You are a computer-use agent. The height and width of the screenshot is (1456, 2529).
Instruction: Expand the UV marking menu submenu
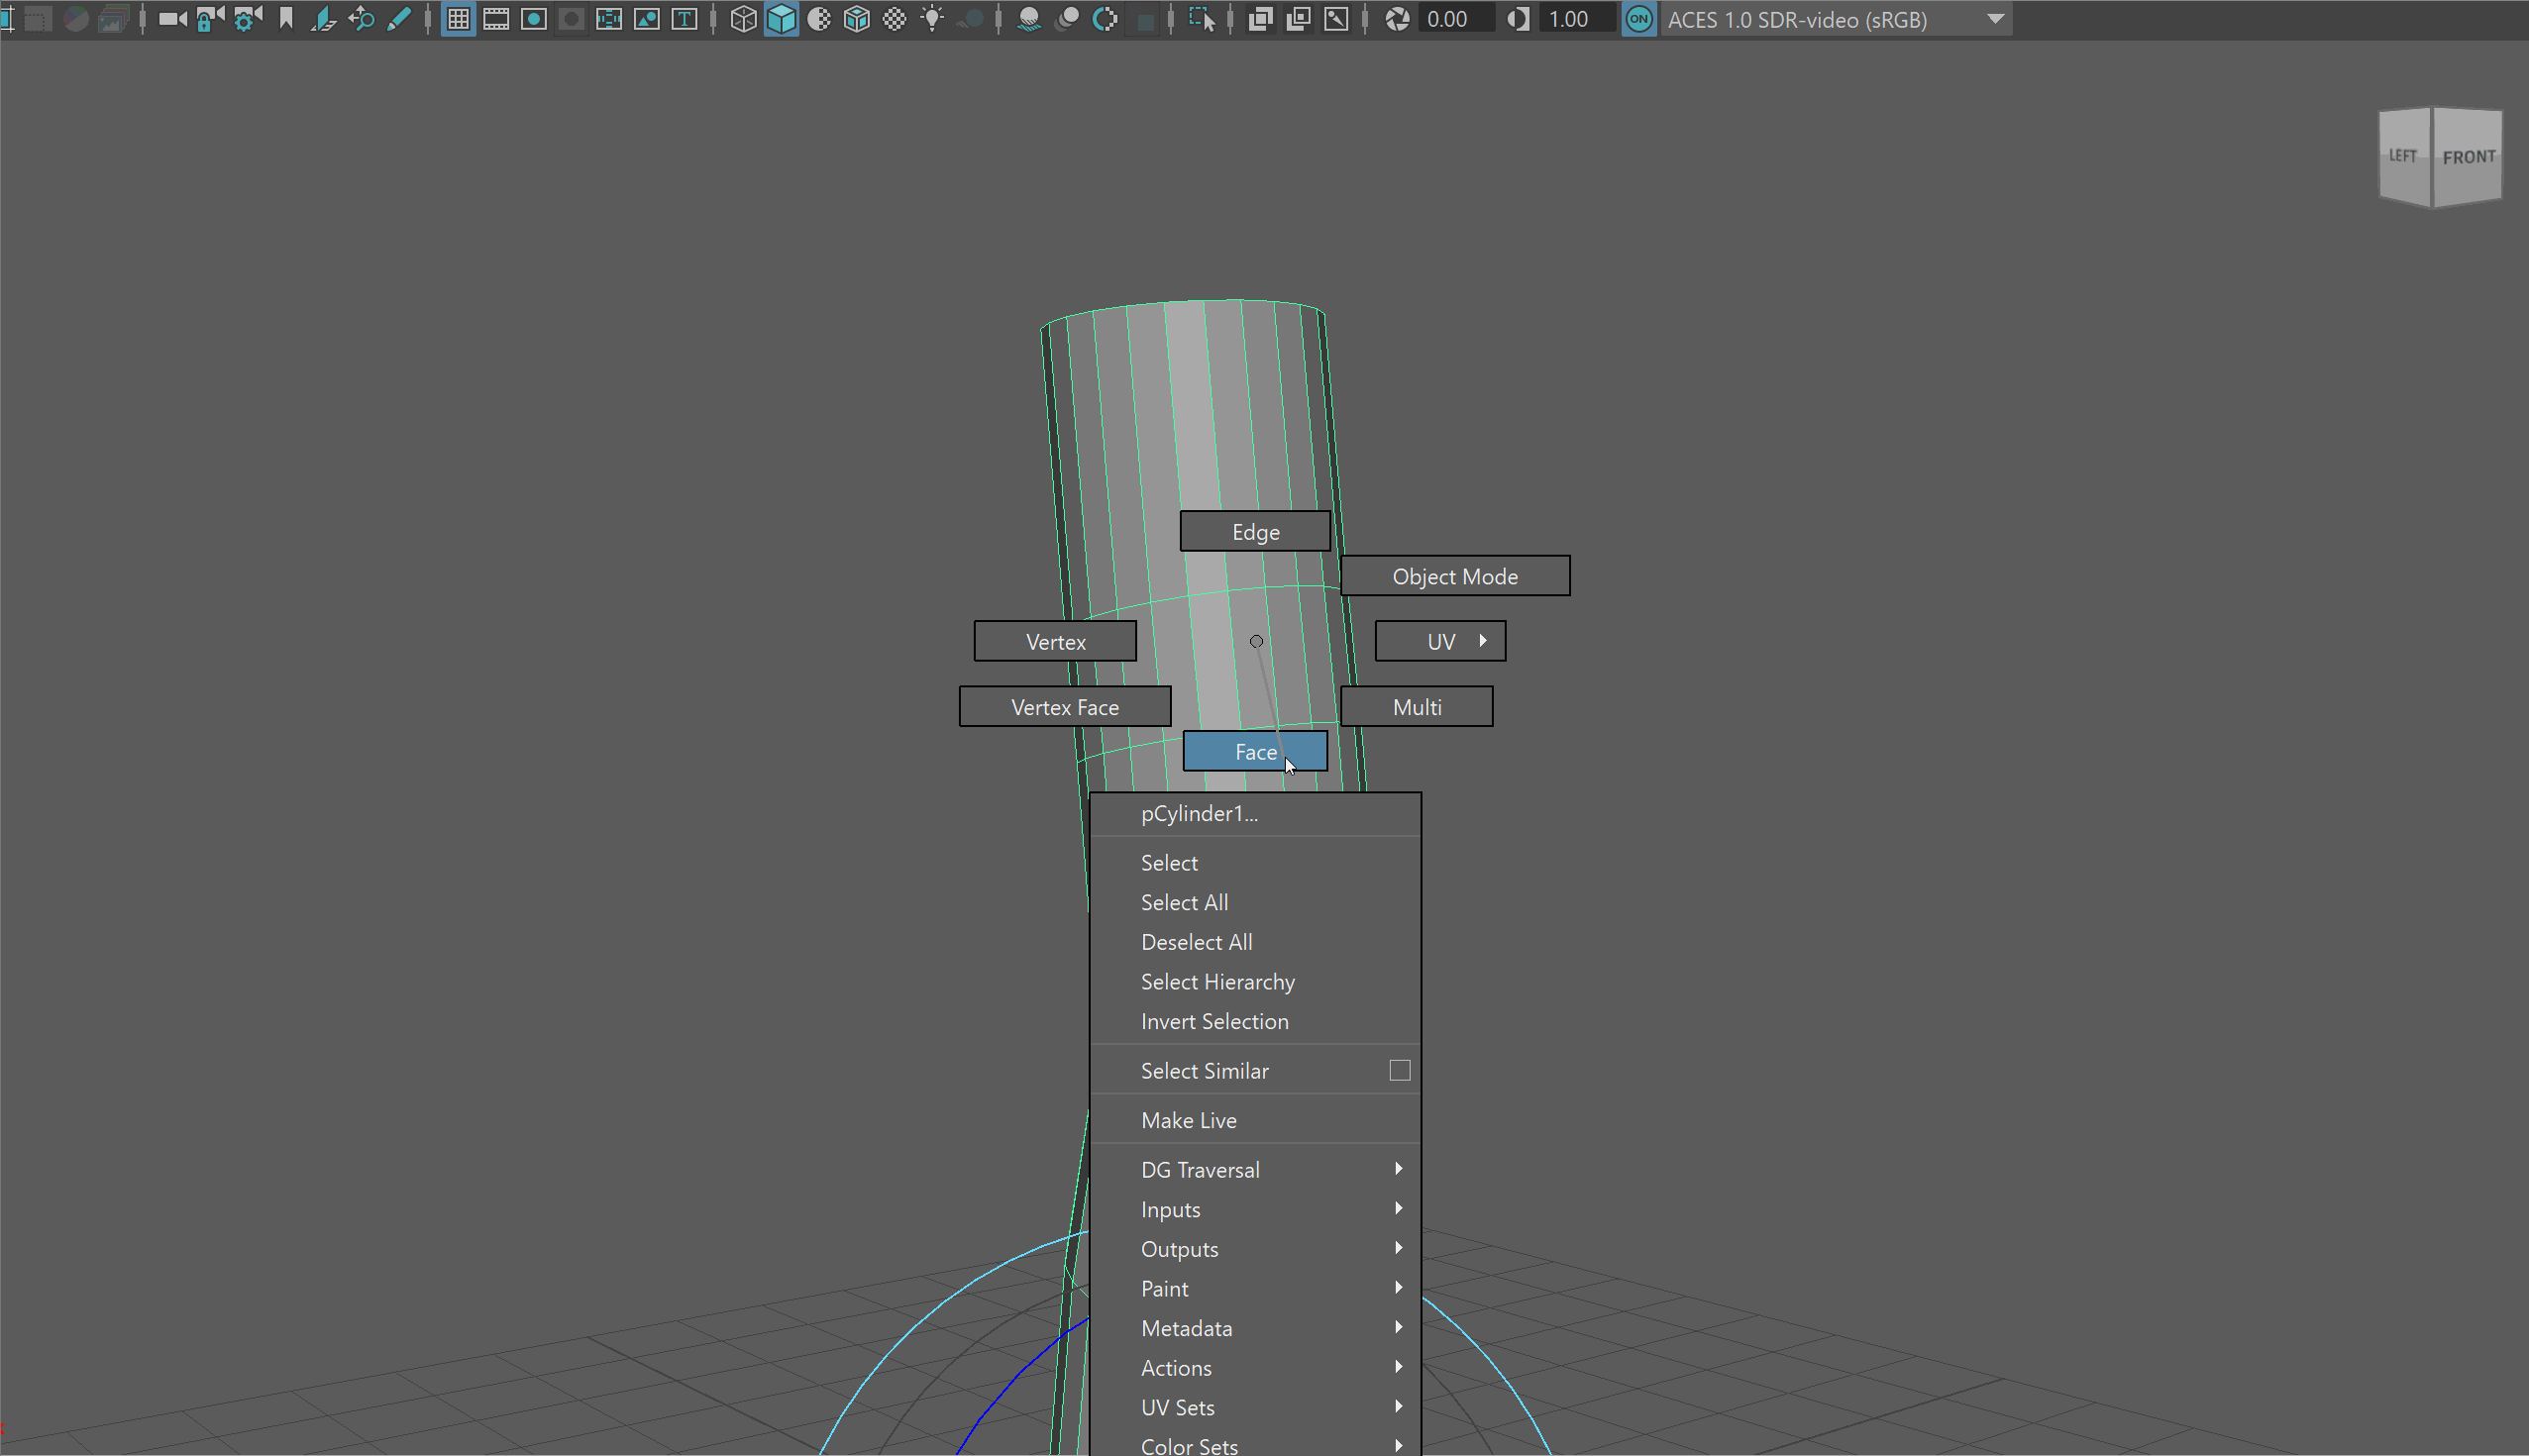coord(1440,641)
